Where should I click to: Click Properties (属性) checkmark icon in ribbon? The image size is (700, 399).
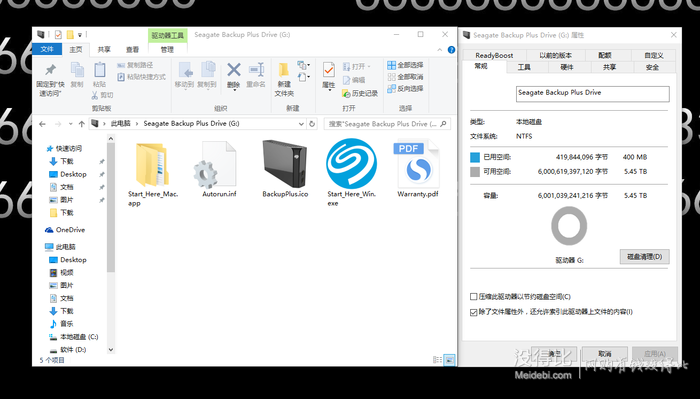coord(329,70)
